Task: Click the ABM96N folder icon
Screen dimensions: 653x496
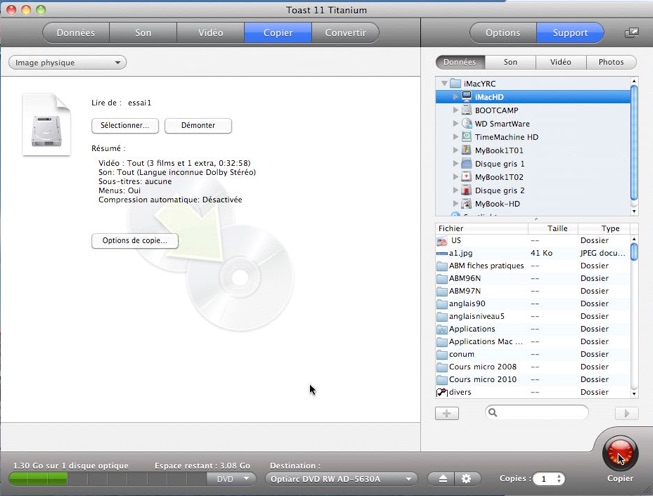Action: pos(442,279)
